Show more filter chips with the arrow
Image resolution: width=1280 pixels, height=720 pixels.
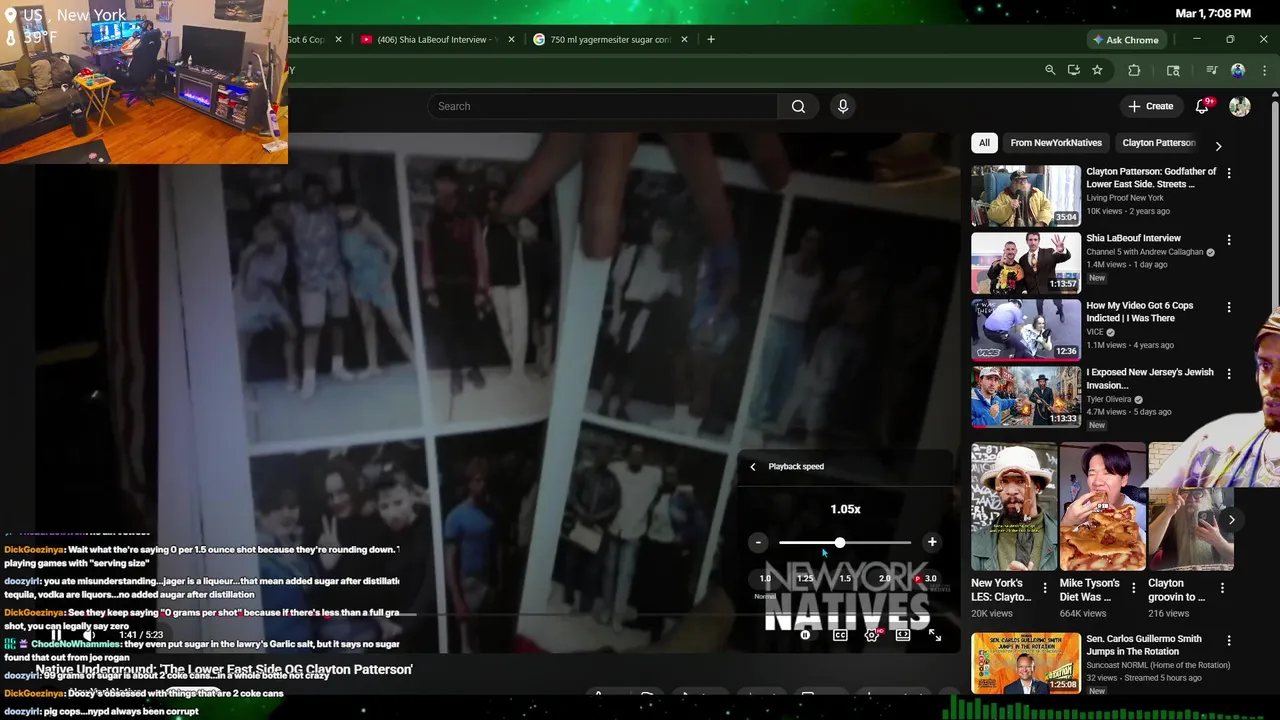click(1218, 145)
